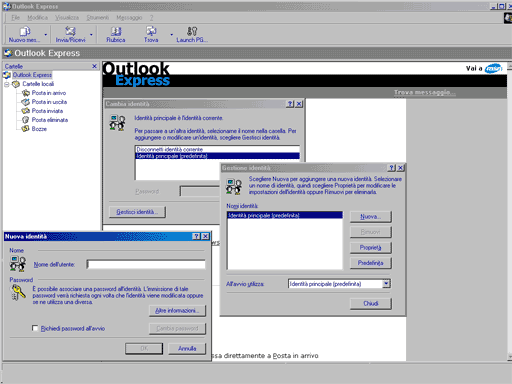The width and height of the screenshot is (512, 384).
Task: Open the Visualizza menu
Action: coord(67,18)
